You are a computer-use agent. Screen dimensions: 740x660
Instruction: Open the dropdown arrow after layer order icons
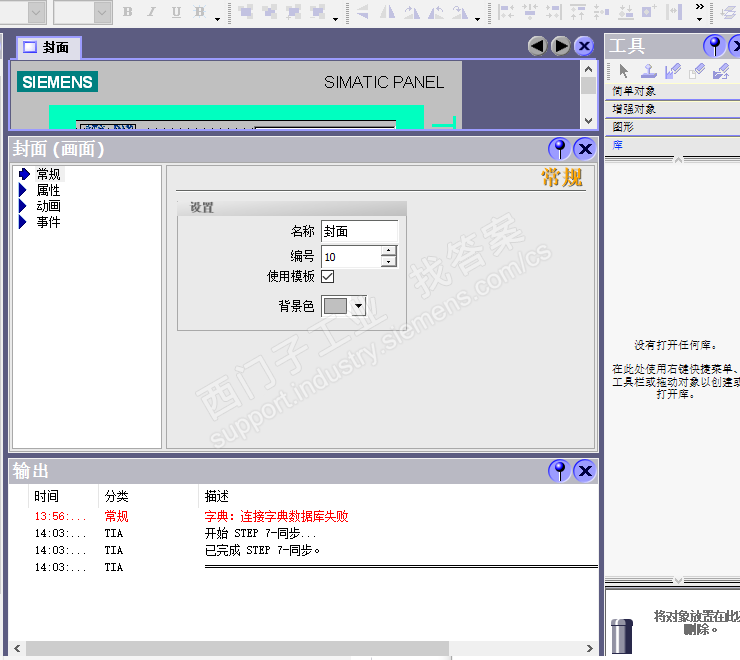336,19
